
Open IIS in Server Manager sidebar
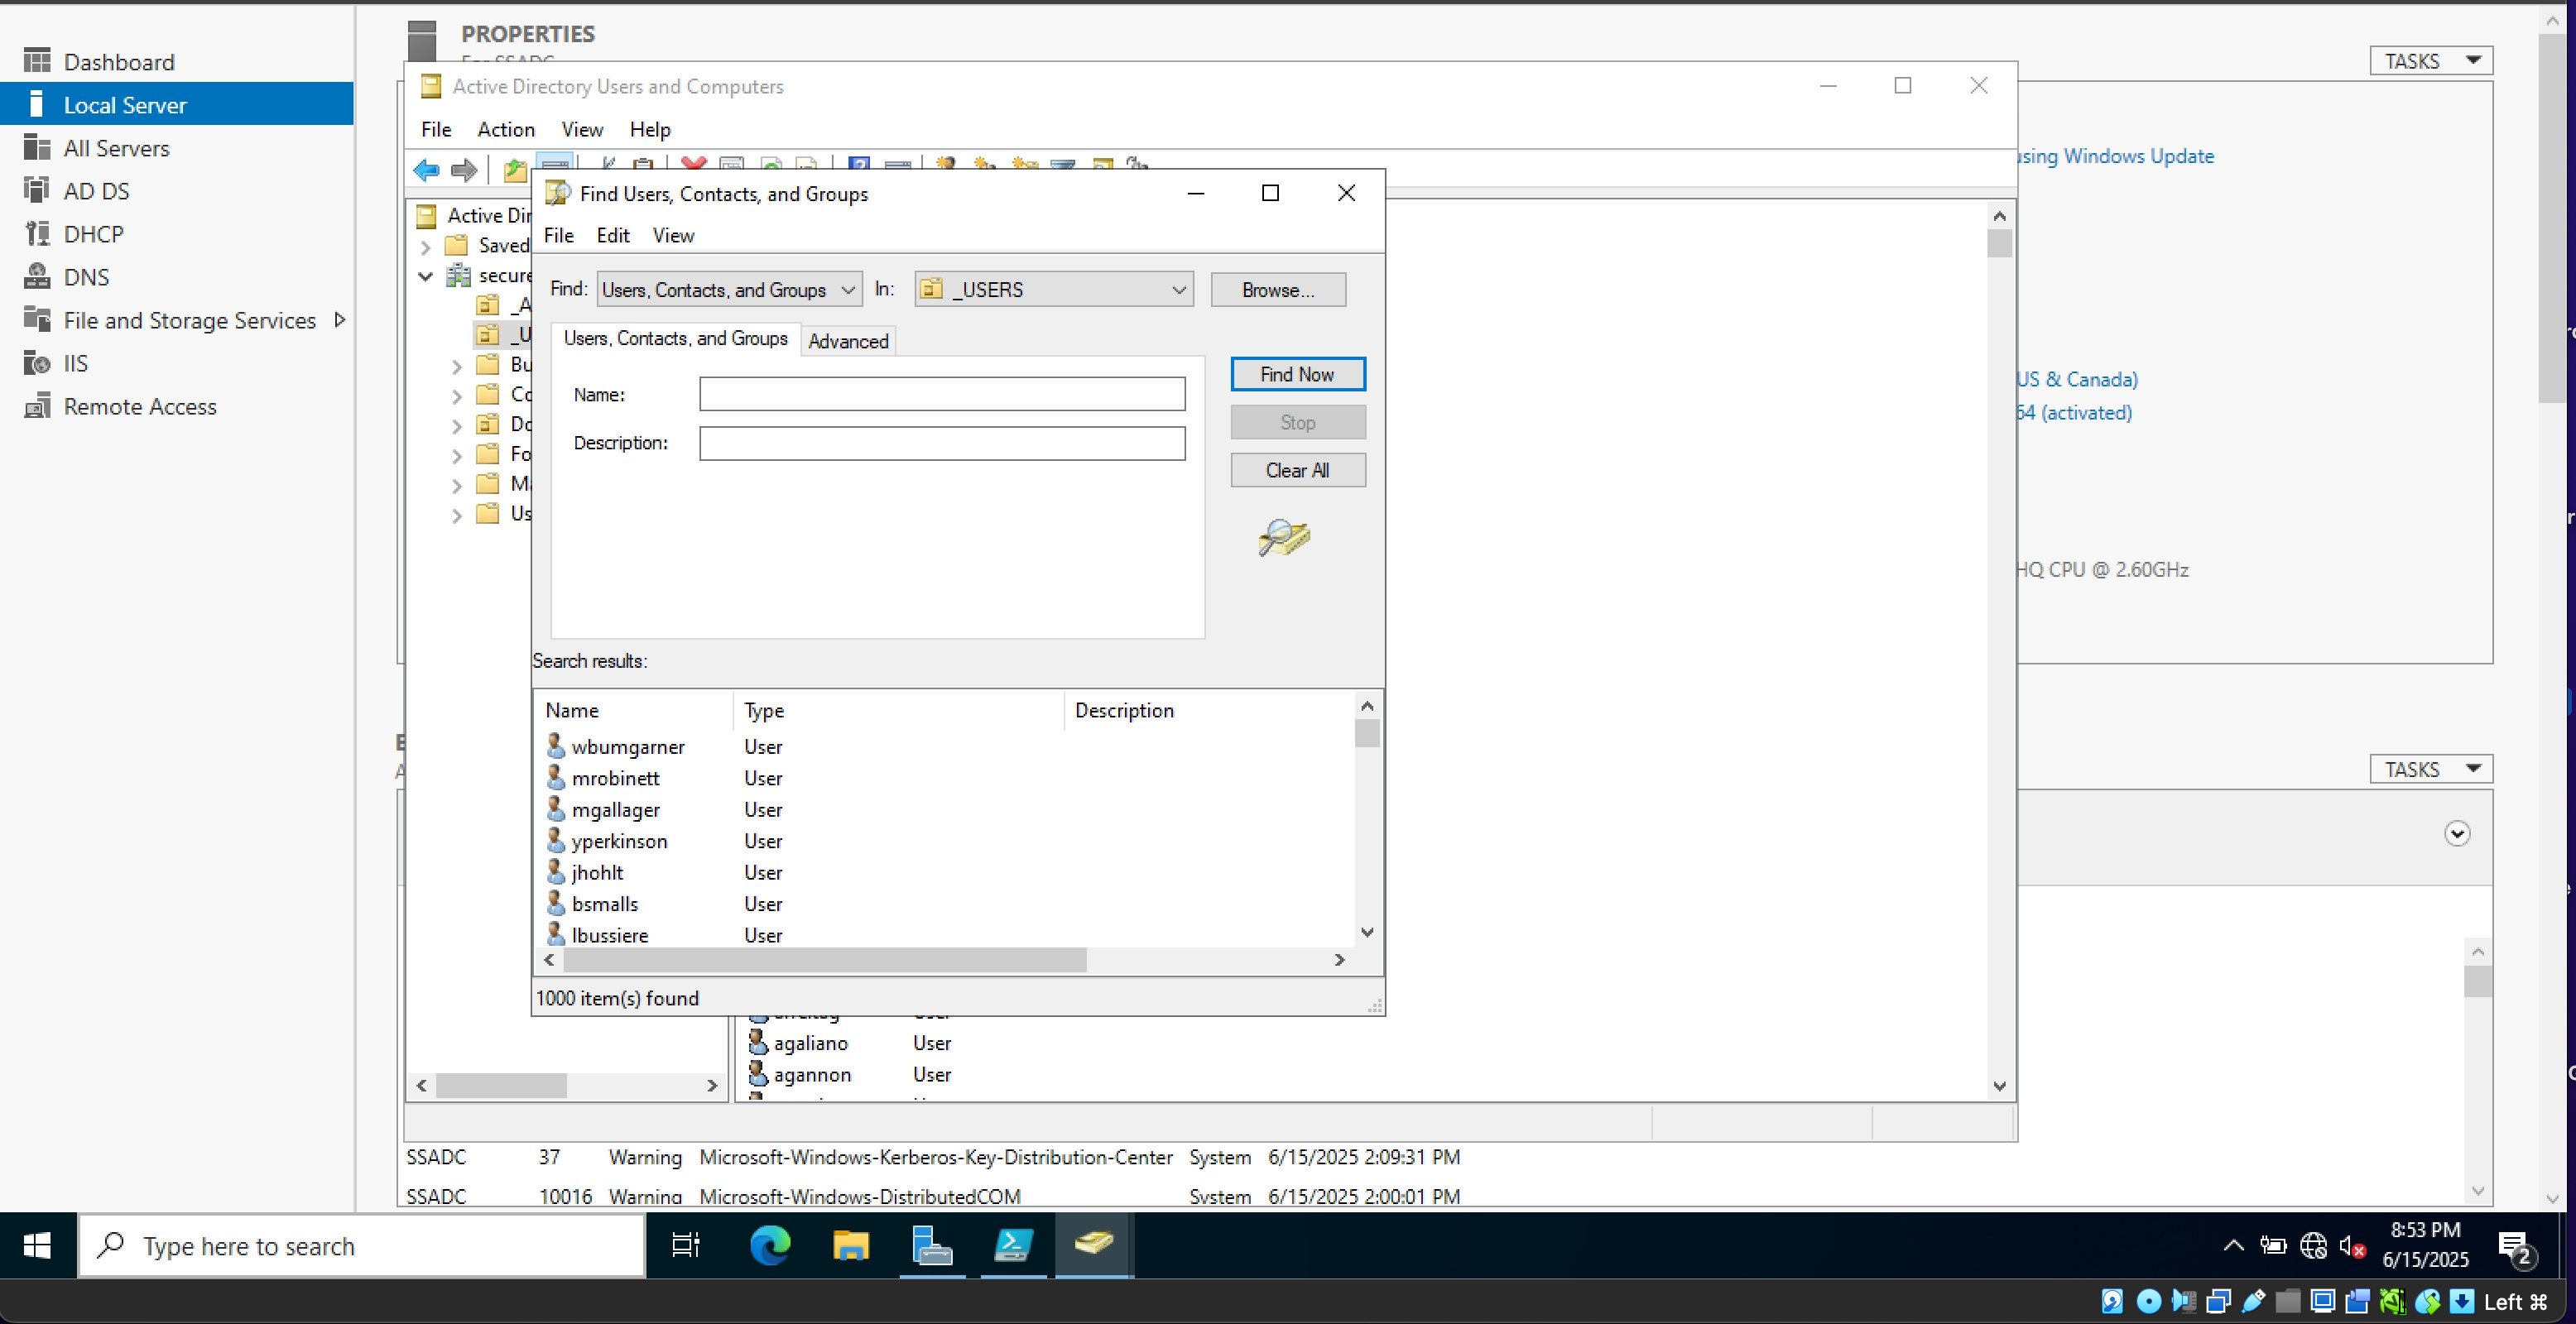[75, 363]
